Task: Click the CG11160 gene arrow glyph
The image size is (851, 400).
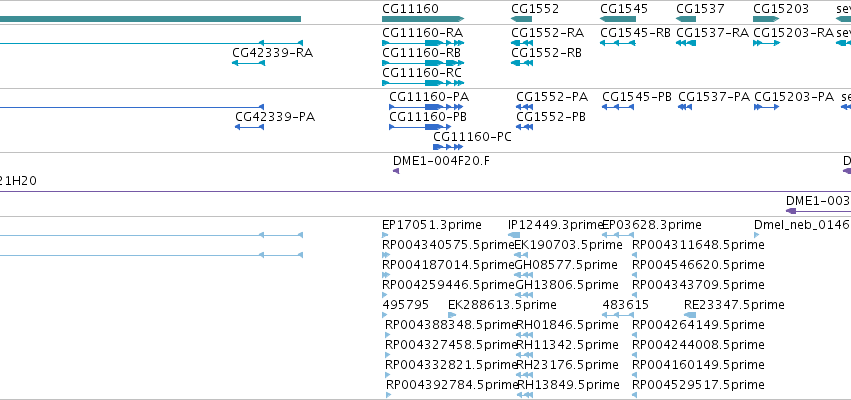Action: coord(423,19)
